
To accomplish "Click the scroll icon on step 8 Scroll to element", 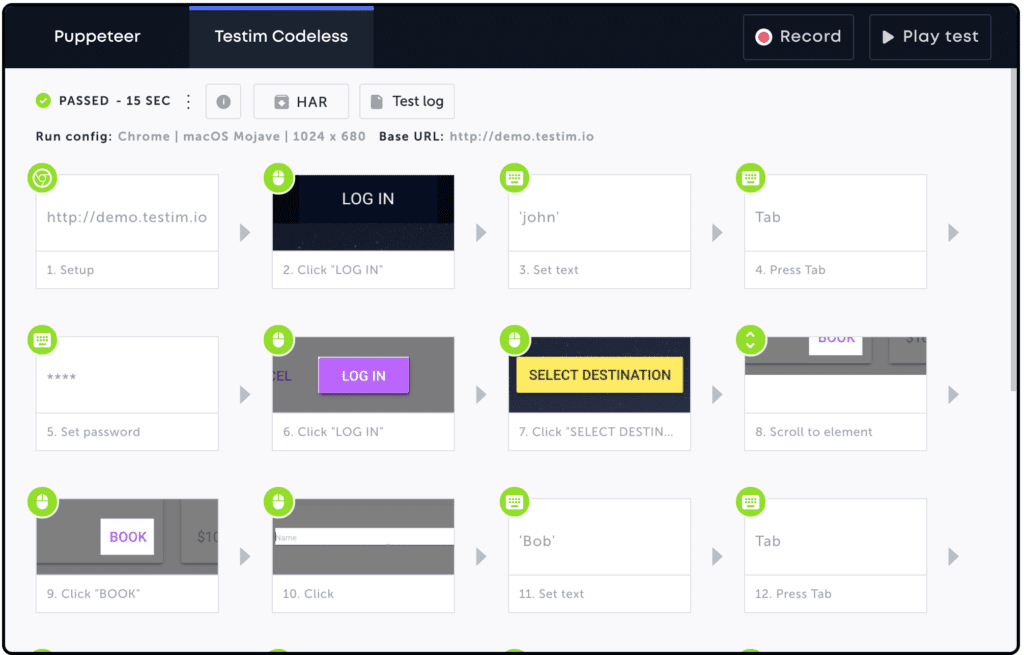I will (751, 340).
